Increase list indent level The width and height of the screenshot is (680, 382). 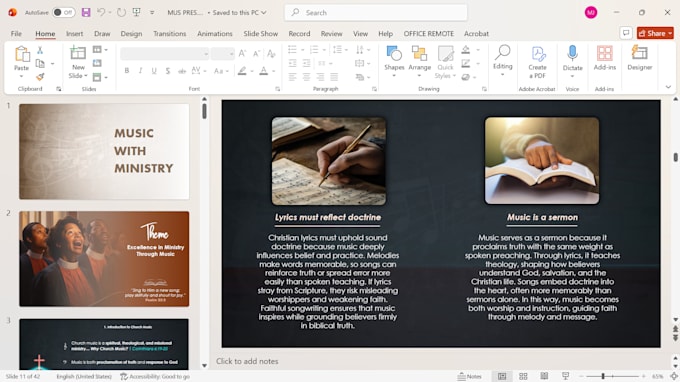[306, 63]
